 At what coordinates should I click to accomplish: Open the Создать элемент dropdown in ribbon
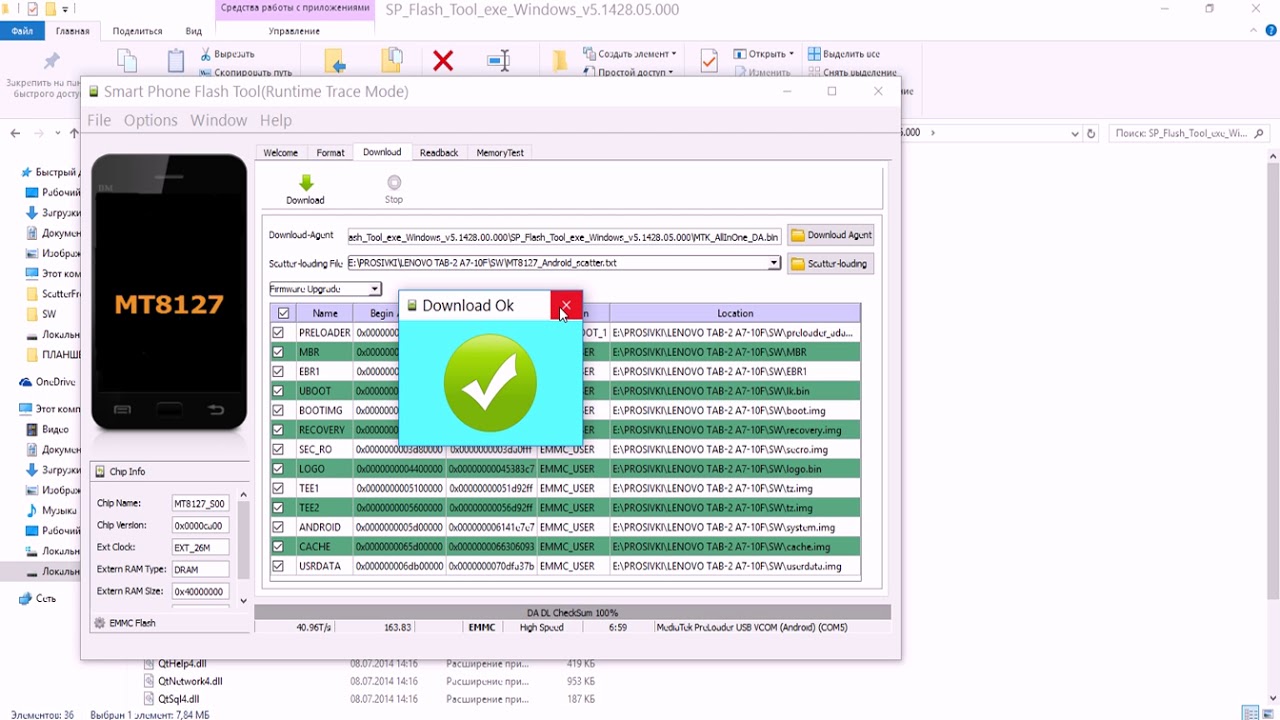(x=630, y=54)
